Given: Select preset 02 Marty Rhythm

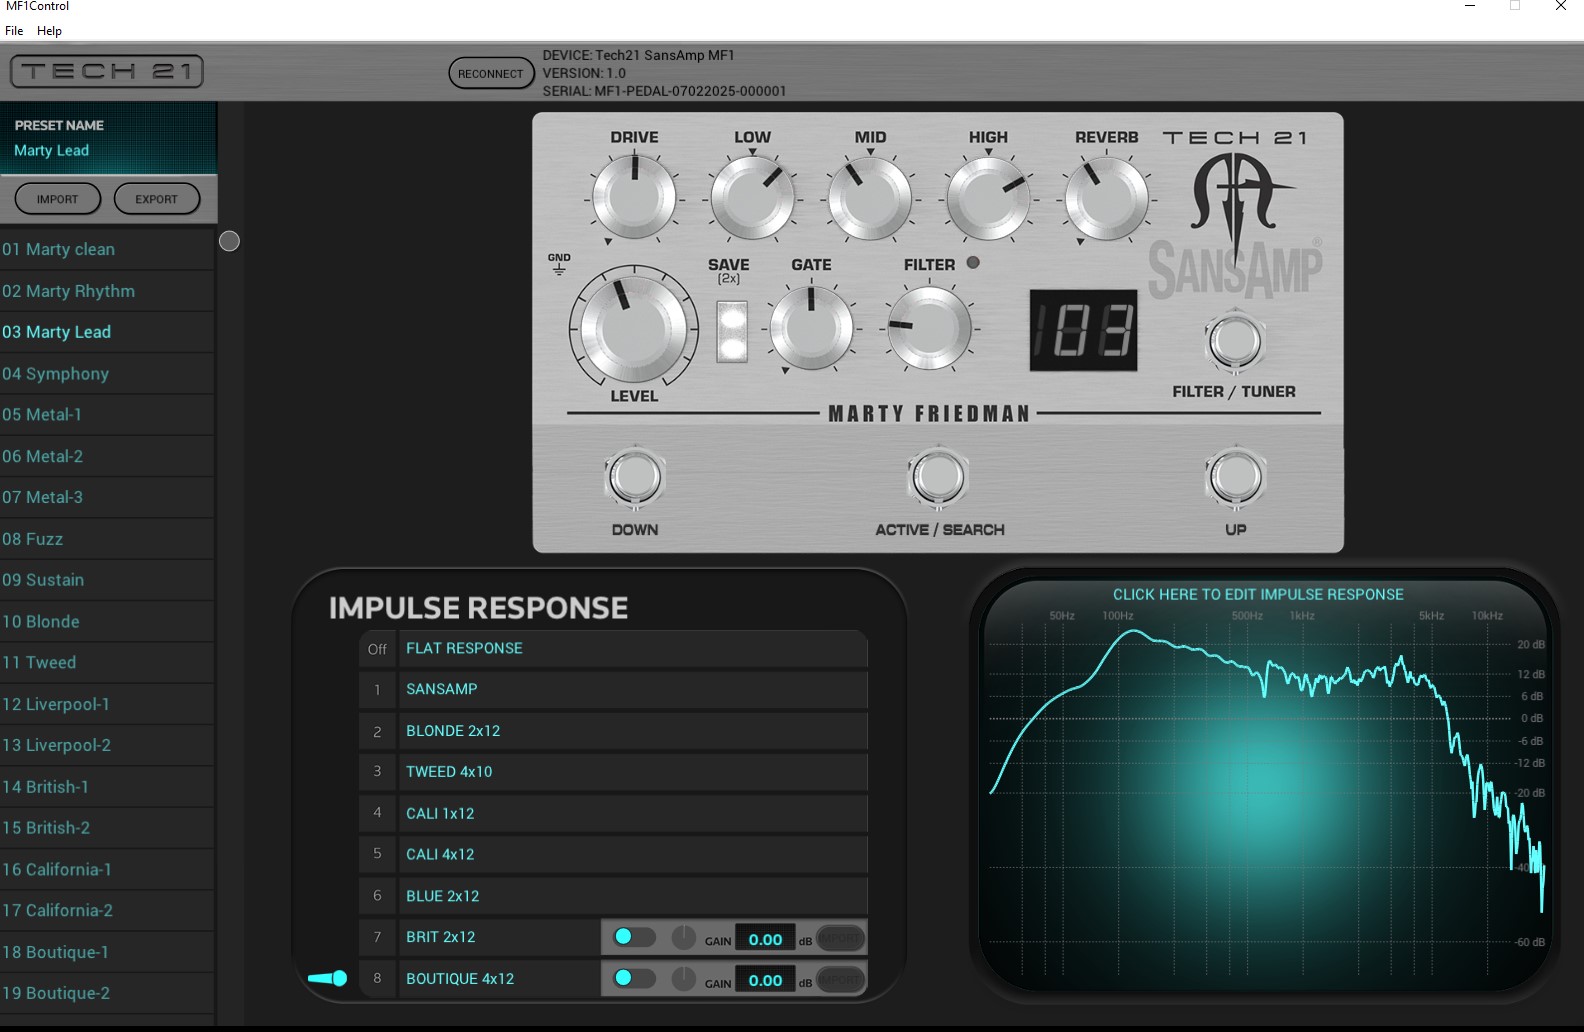Looking at the screenshot, I should pos(107,291).
